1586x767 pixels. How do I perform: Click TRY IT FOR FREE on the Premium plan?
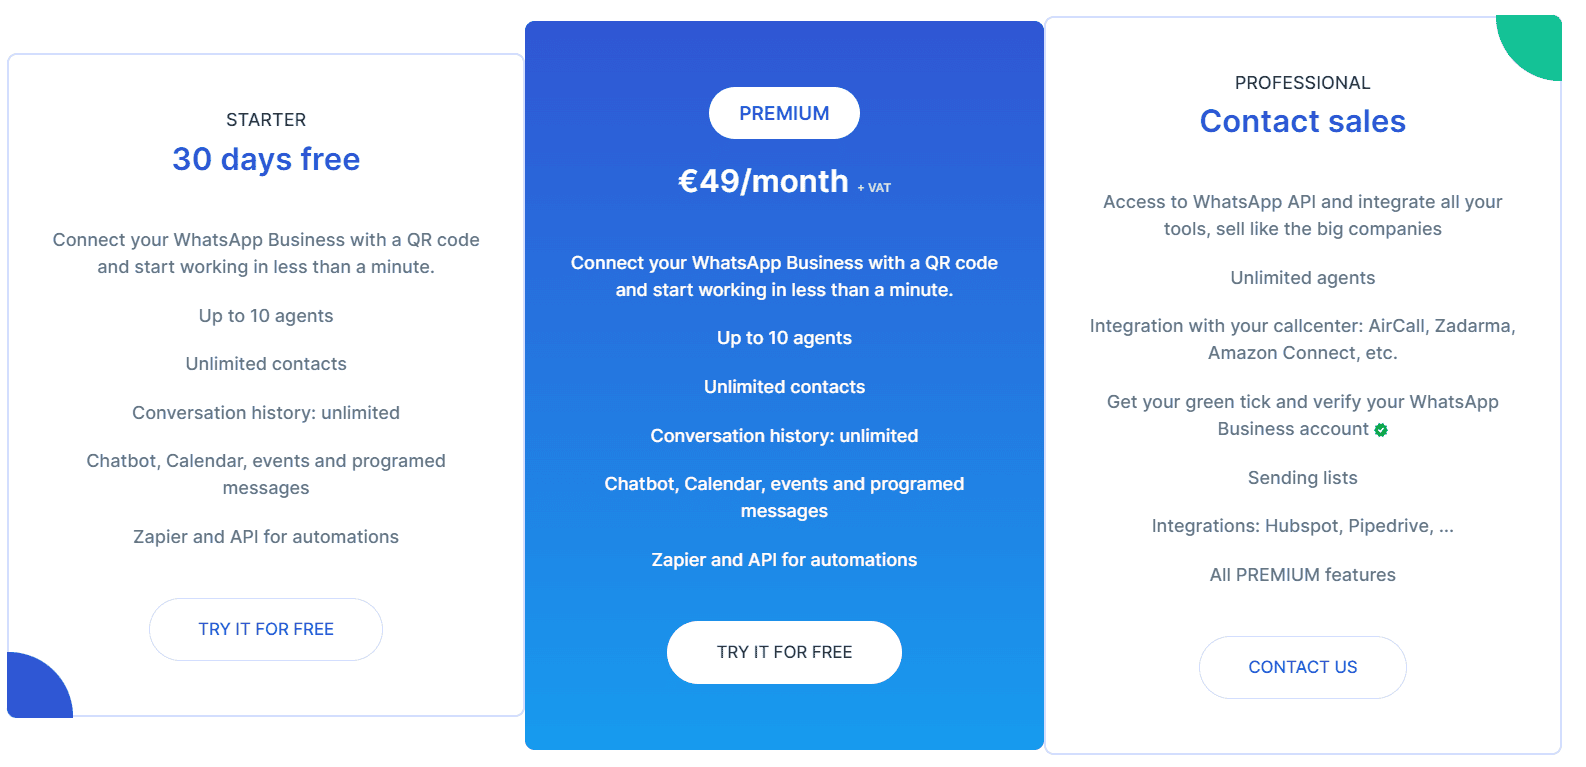pyautogui.click(x=784, y=652)
